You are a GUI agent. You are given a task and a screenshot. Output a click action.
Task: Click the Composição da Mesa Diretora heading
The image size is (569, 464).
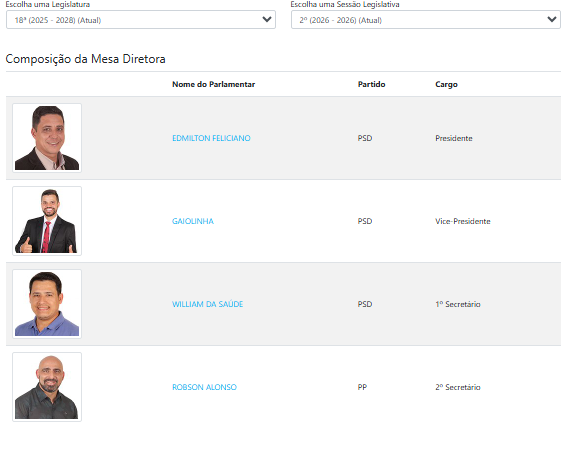click(86, 59)
